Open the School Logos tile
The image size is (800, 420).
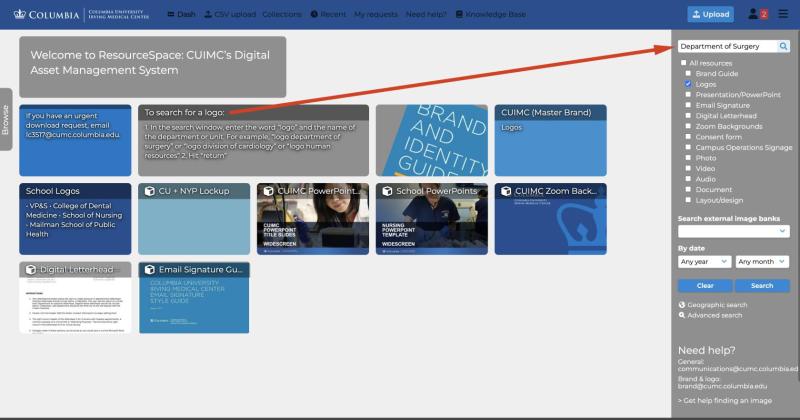(x=75, y=219)
